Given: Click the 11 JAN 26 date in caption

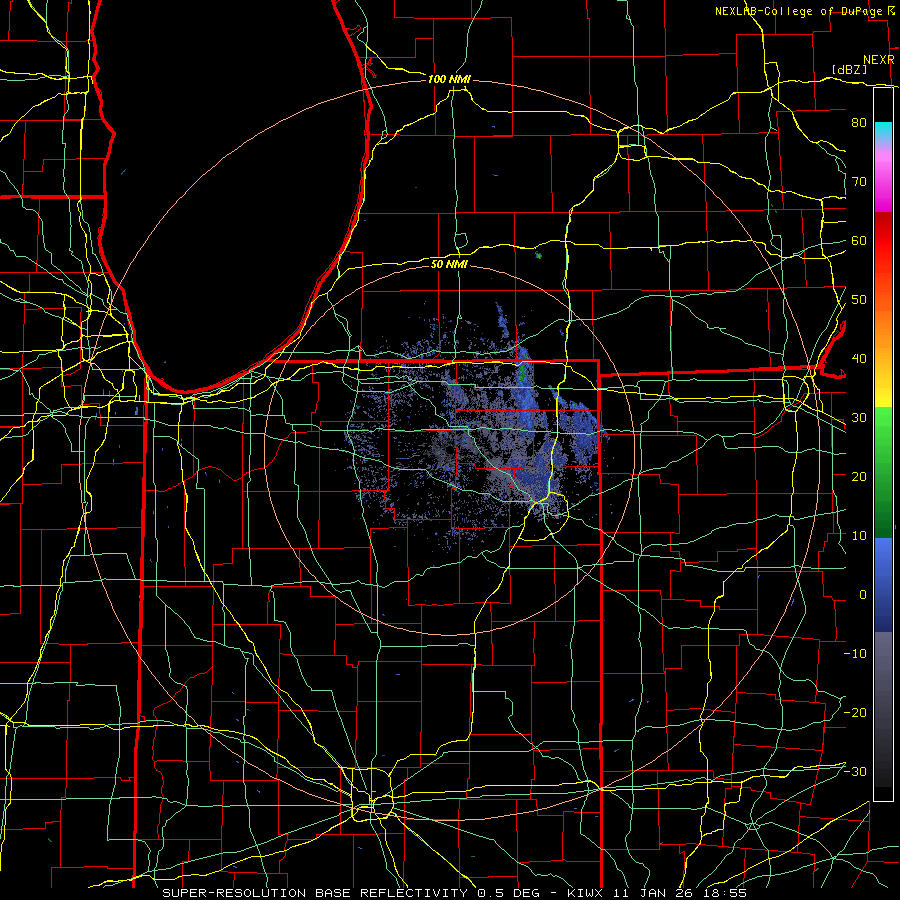Looking at the screenshot, I should (x=652, y=893).
